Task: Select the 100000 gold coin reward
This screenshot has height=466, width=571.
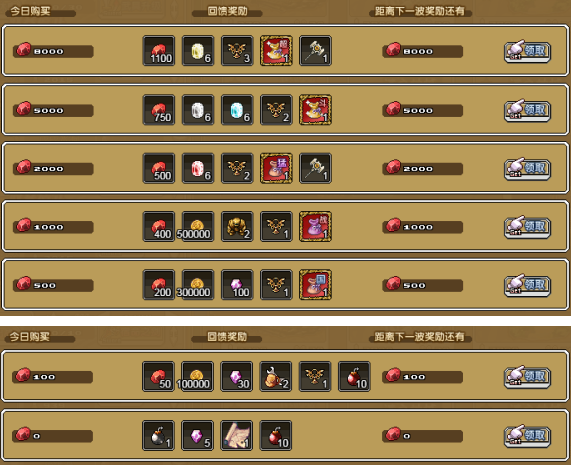Action: click(197, 376)
